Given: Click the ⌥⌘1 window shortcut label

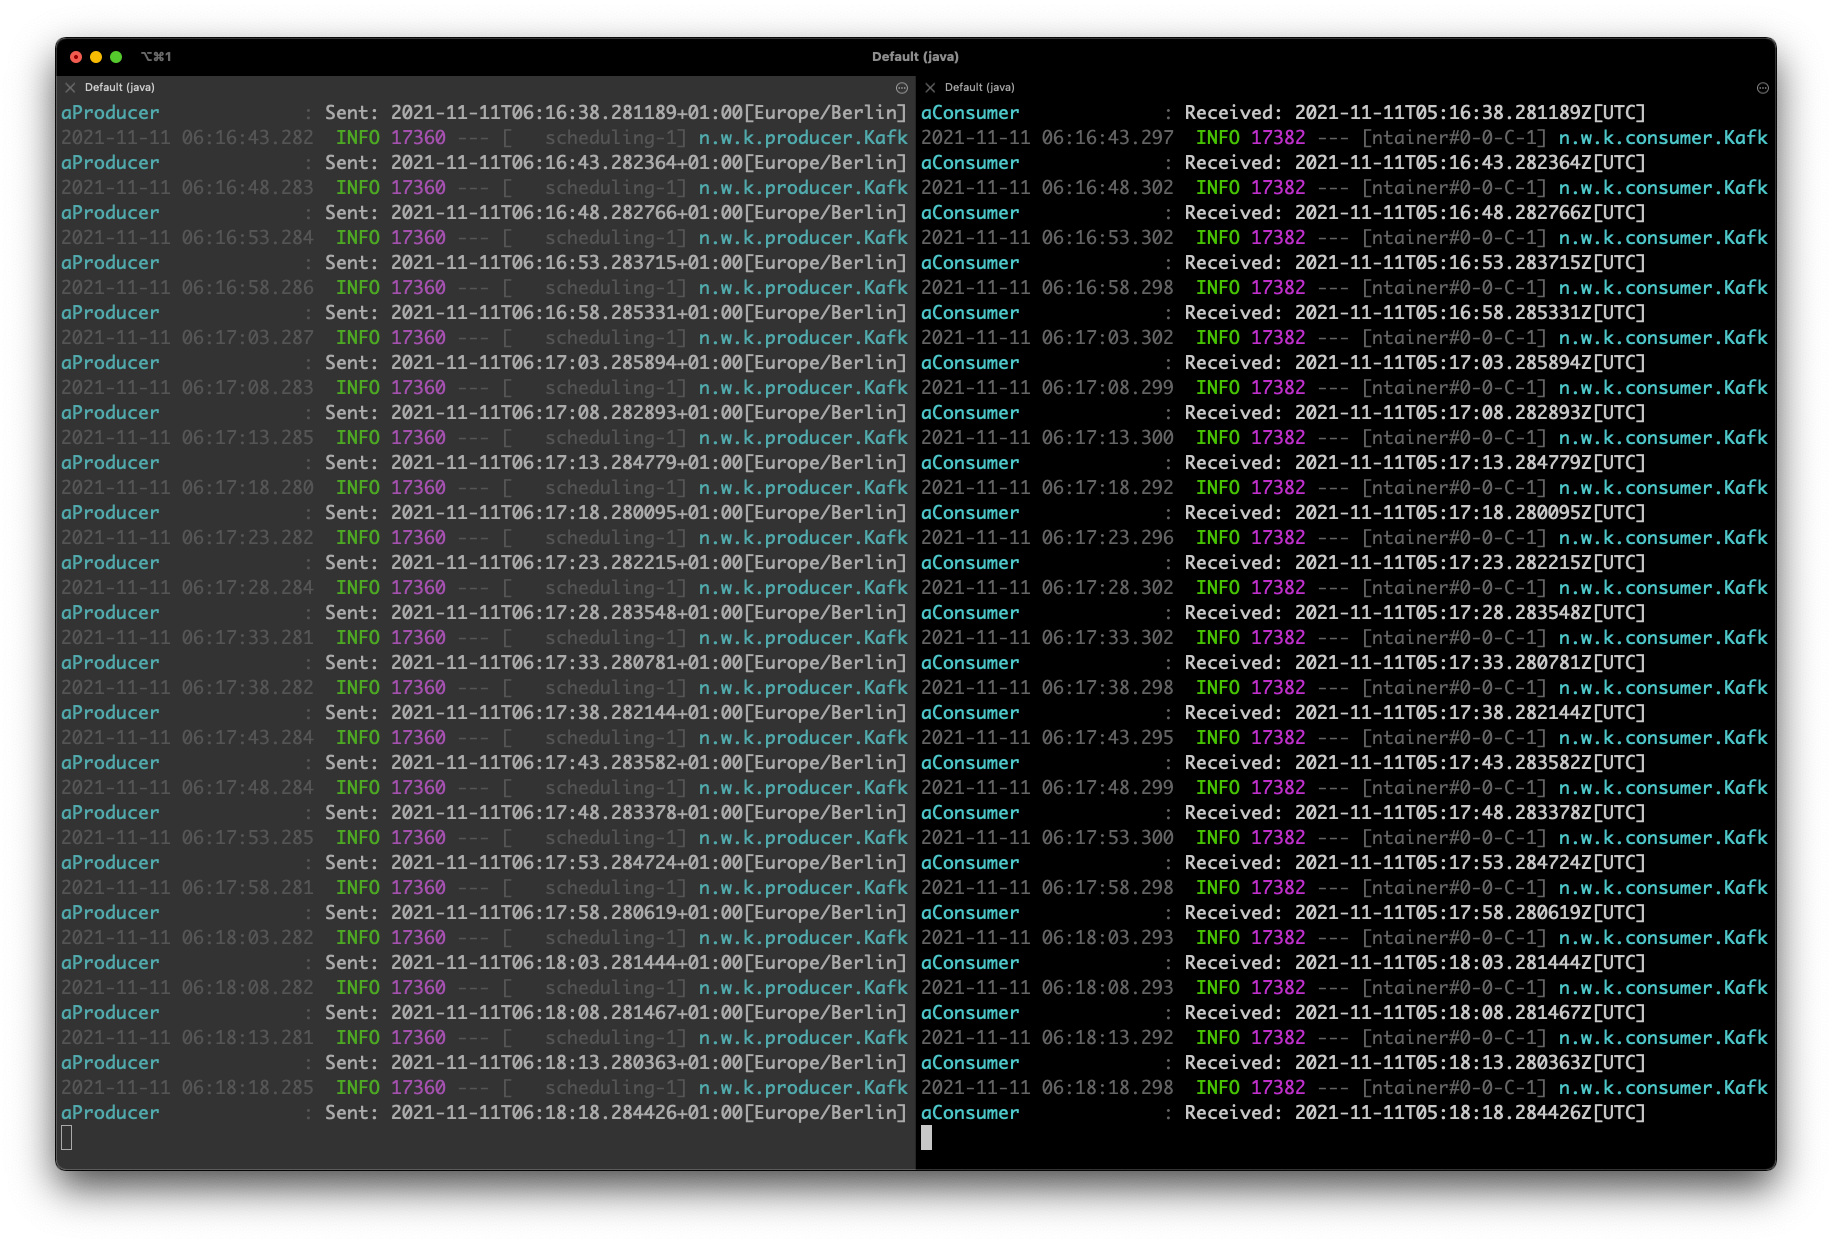Looking at the screenshot, I should pos(156,57).
